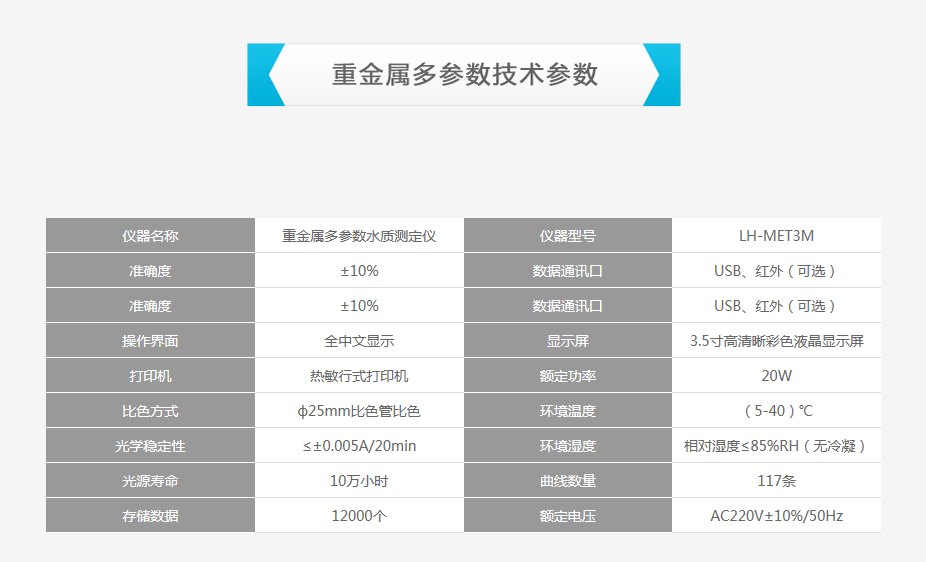926x562 pixels.
Task: Click the 仪器型号 label cell
Action: tap(568, 236)
